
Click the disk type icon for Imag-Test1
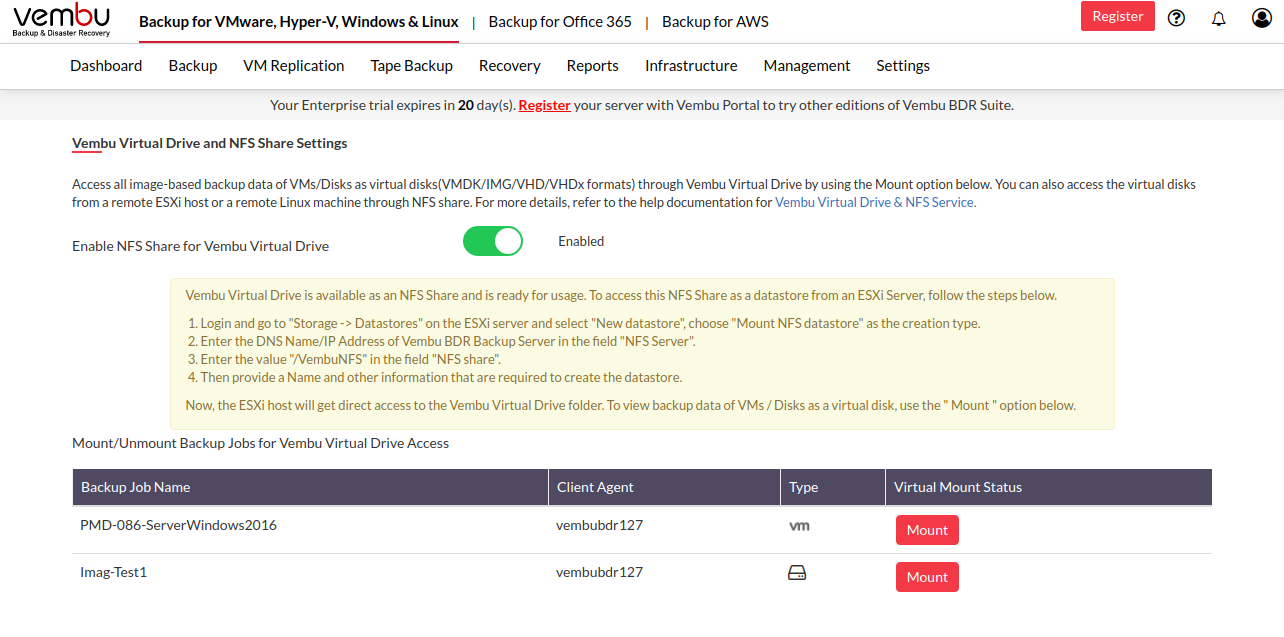797,573
